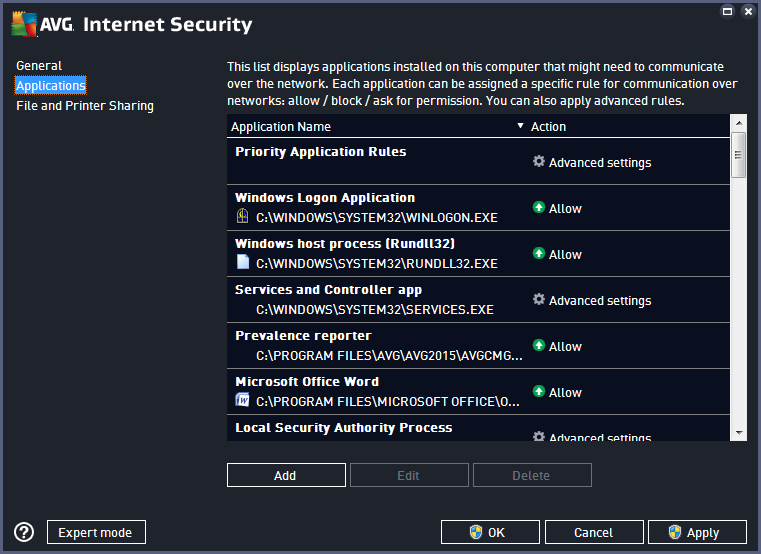761x554 pixels.
Task: Select Windows host process (Rundll32) title
Action: point(345,243)
